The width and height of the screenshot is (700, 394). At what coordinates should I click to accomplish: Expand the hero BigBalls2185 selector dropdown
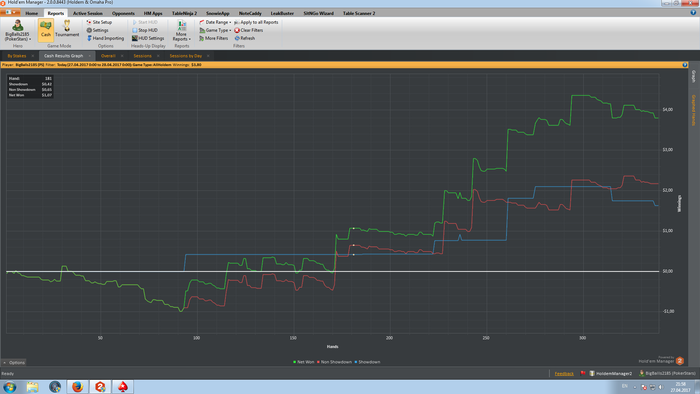pyautogui.click(x=18, y=30)
